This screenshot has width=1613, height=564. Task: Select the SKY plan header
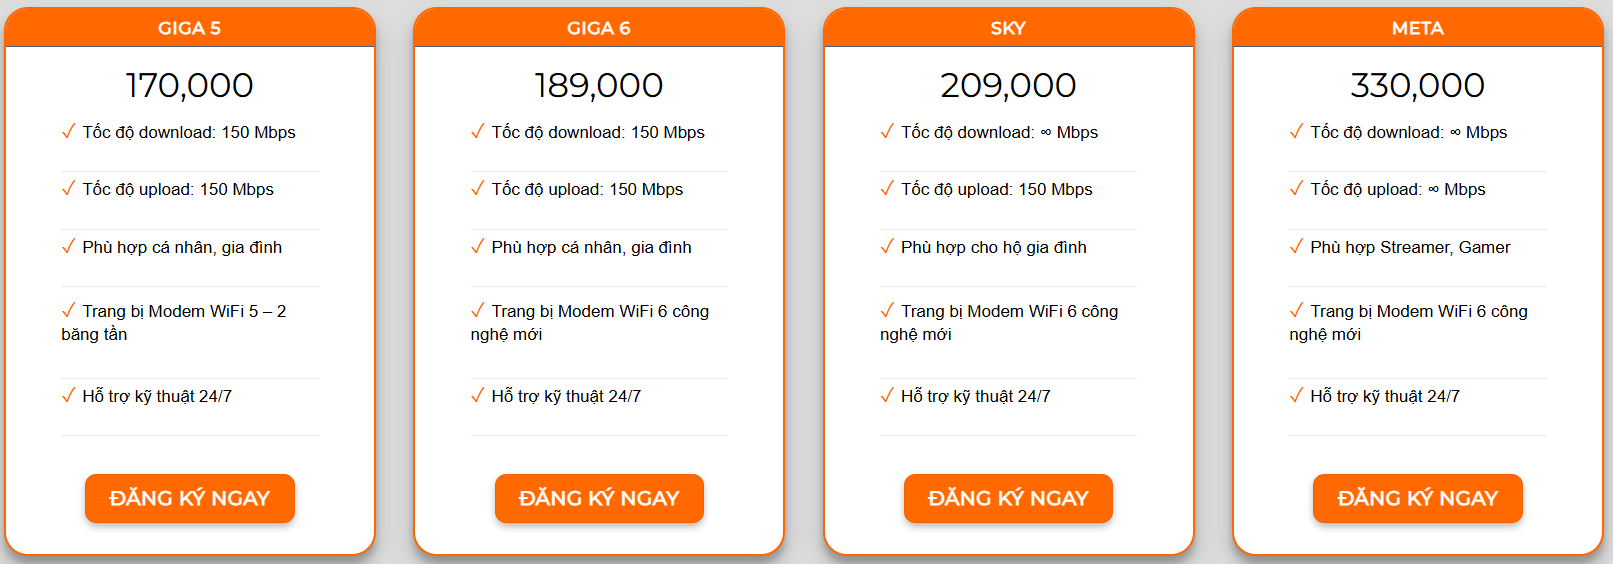pos(1008,28)
